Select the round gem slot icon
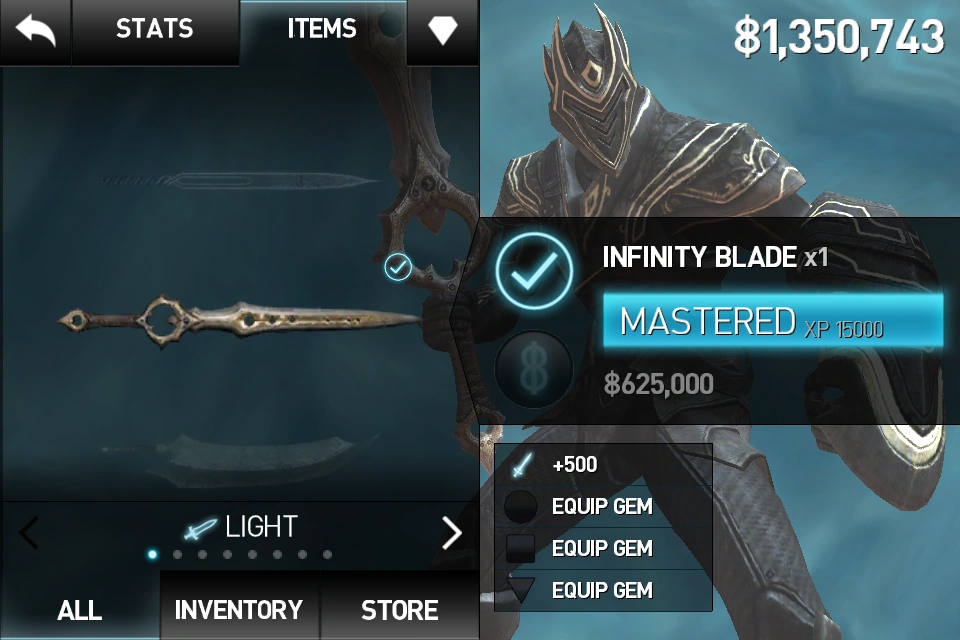This screenshot has height=640, width=960. (x=520, y=506)
